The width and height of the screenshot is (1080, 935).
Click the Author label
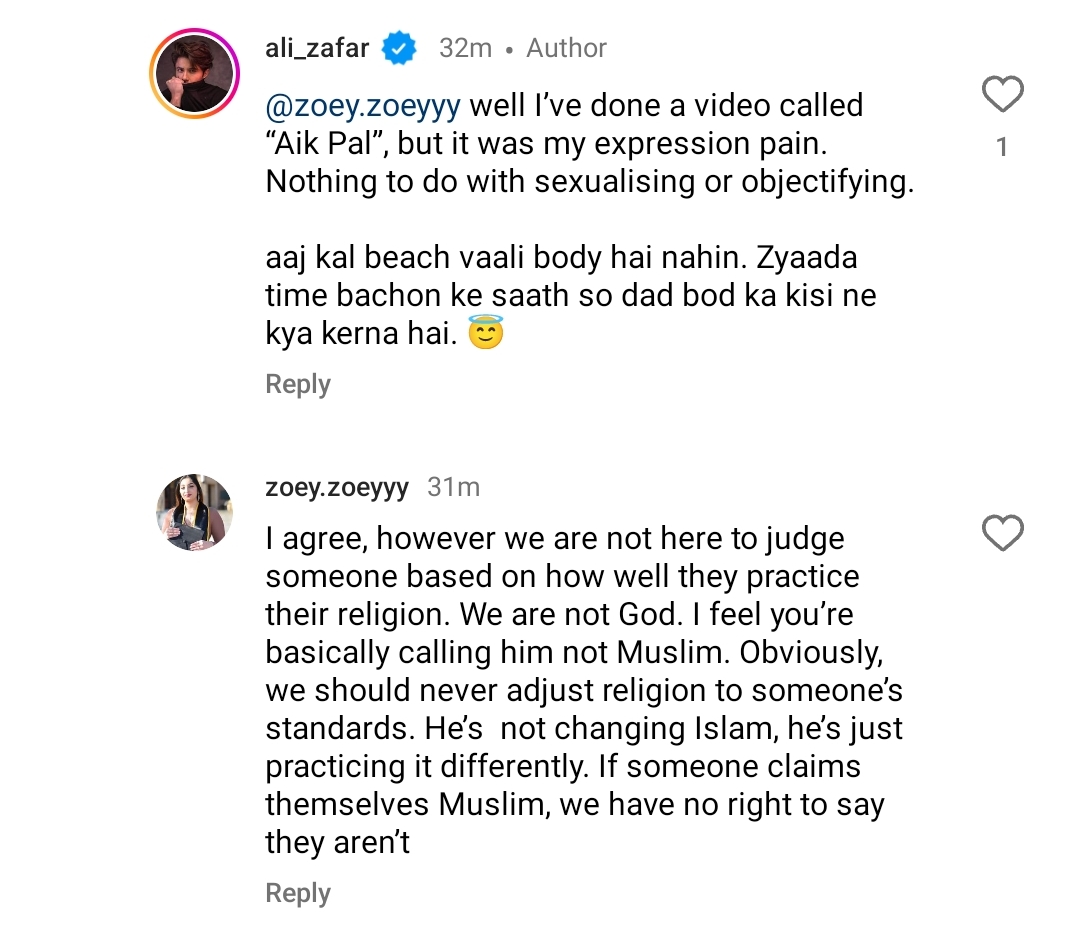coord(566,48)
